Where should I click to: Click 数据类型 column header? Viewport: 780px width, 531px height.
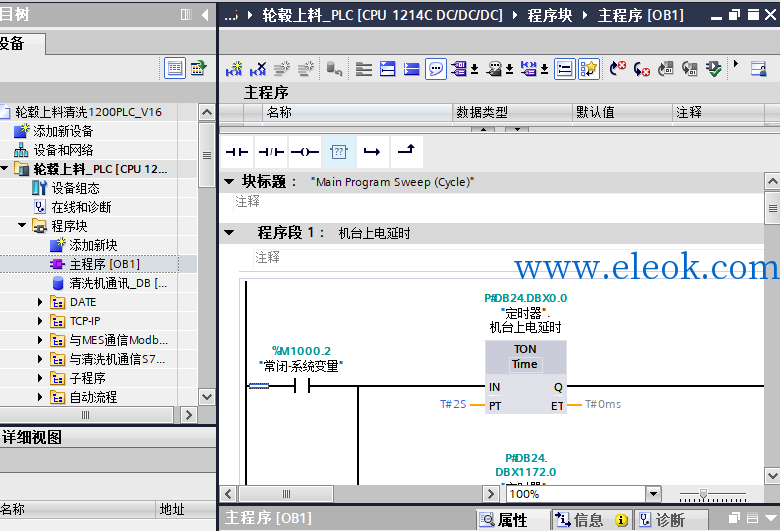click(x=512, y=112)
